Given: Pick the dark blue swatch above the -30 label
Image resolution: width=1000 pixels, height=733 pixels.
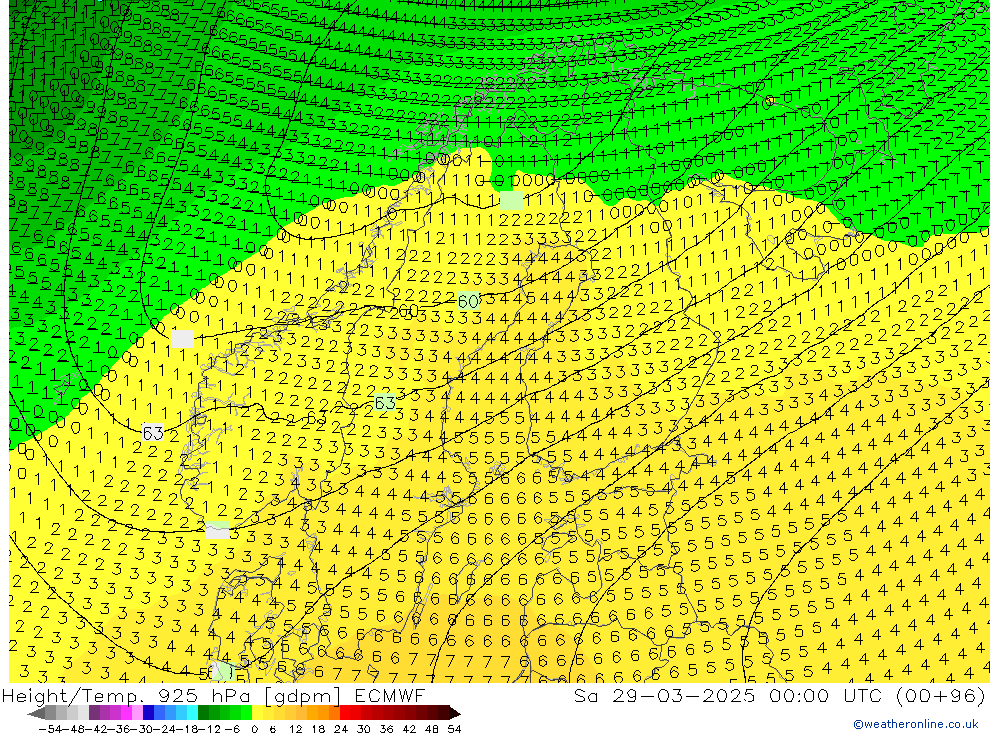Looking at the screenshot, I should [x=148, y=713].
